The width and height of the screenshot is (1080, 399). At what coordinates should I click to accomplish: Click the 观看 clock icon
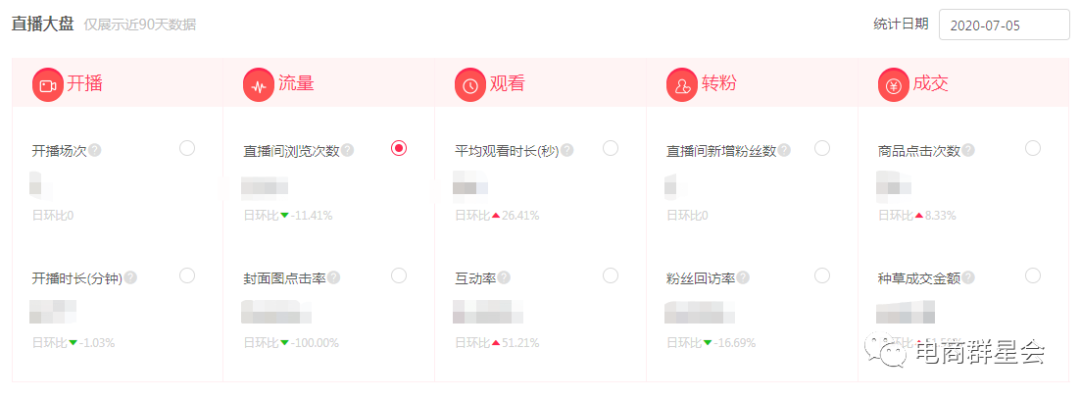pyautogui.click(x=470, y=85)
